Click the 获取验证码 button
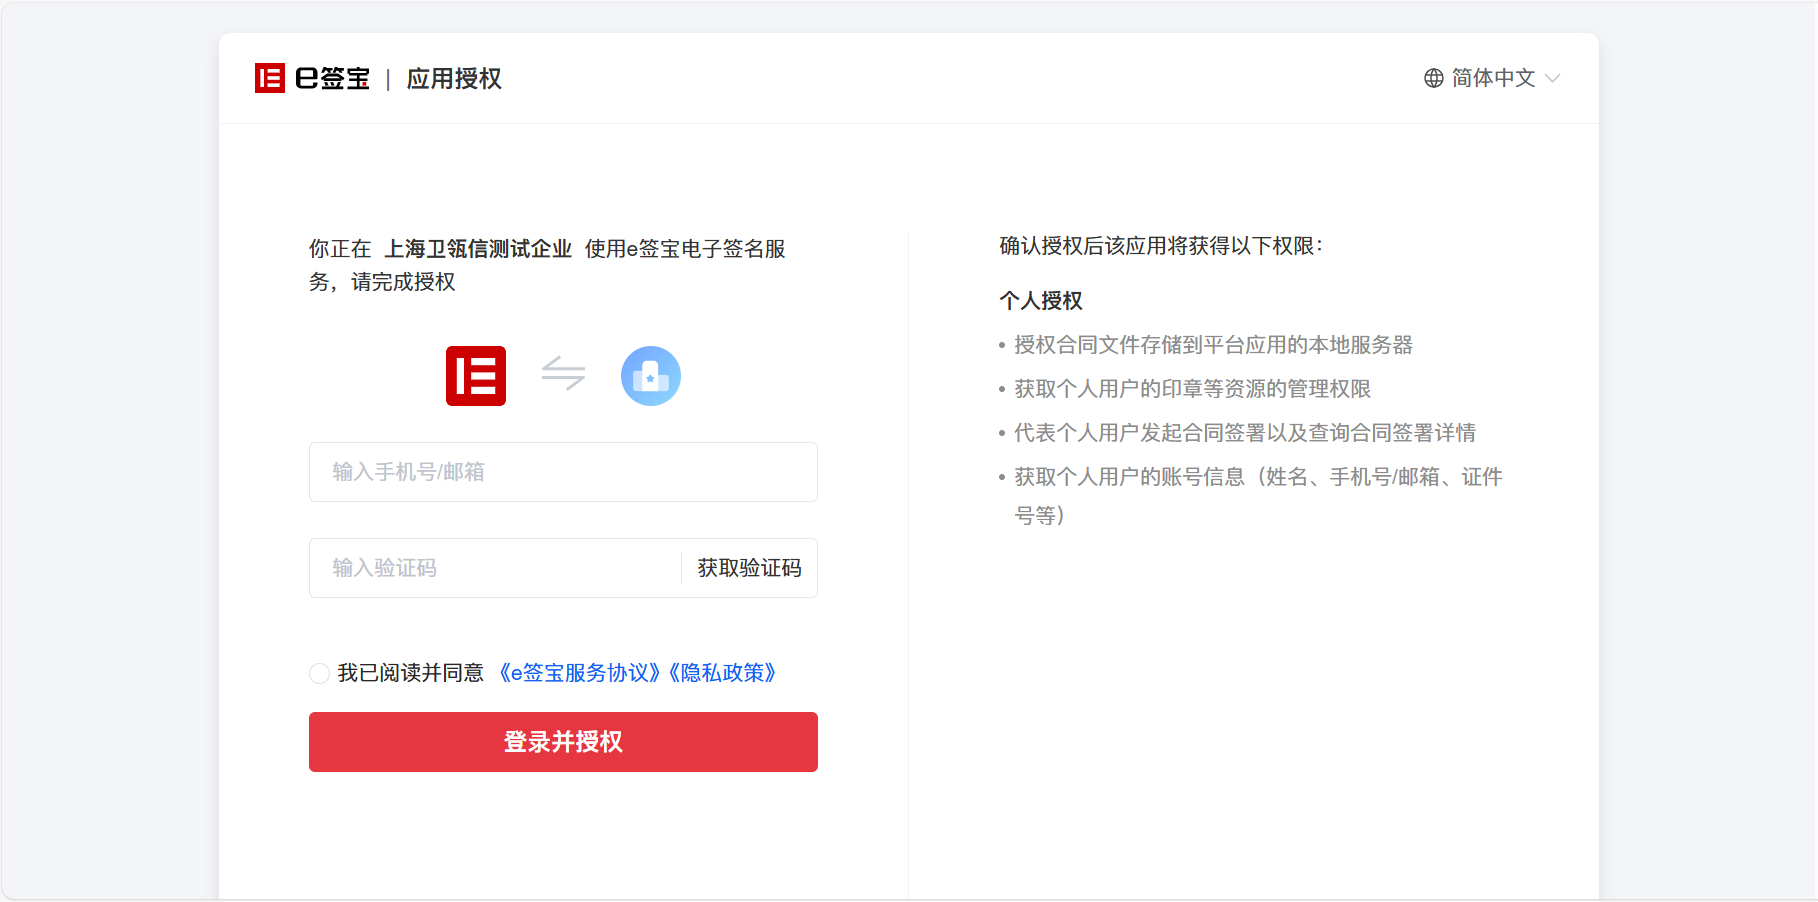The image size is (1818, 902). [x=749, y=568]
